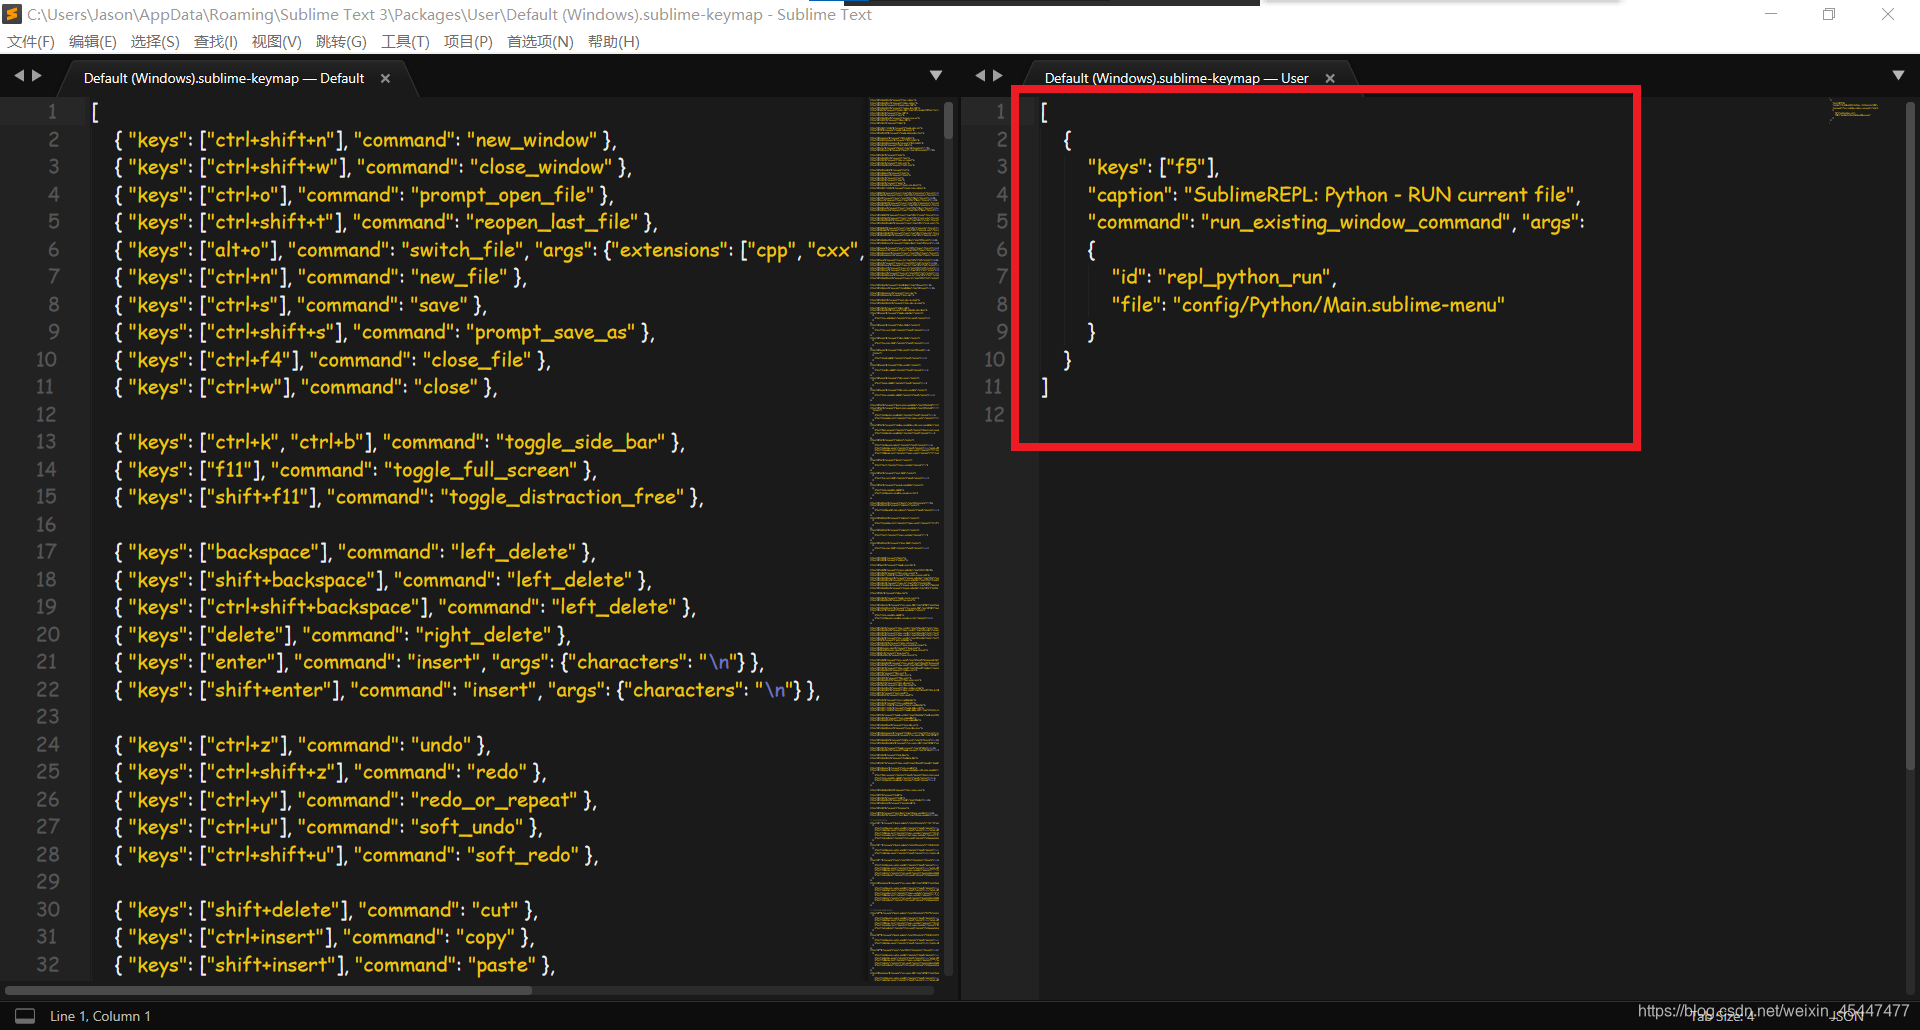The width and height of the screenshot is (1920, 1030).
Task: Close the User keymap tab
Action: pyautogui.click(x=1330, y=77)
